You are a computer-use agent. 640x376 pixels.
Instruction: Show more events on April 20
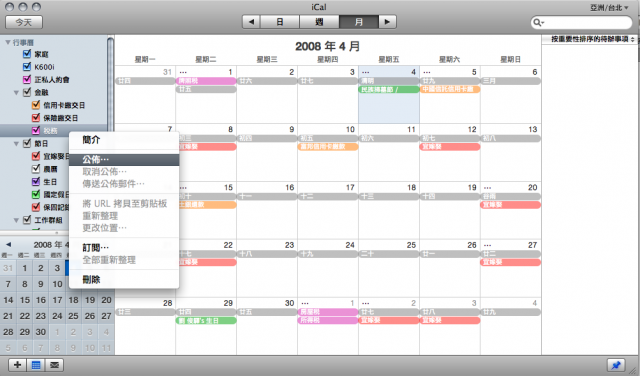pyautogui.click(x=487, y=188)
